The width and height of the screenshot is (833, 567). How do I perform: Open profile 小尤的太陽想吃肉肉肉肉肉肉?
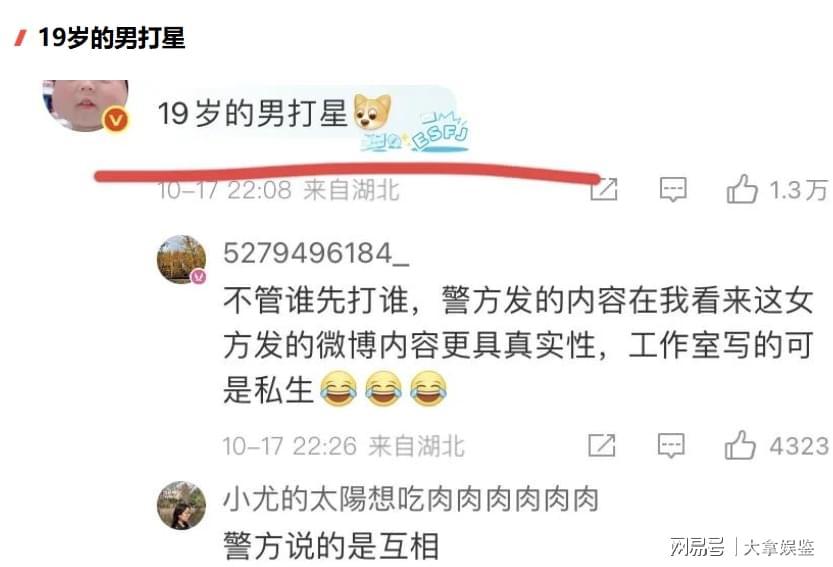pyautogui.click(x=411, y=499)
